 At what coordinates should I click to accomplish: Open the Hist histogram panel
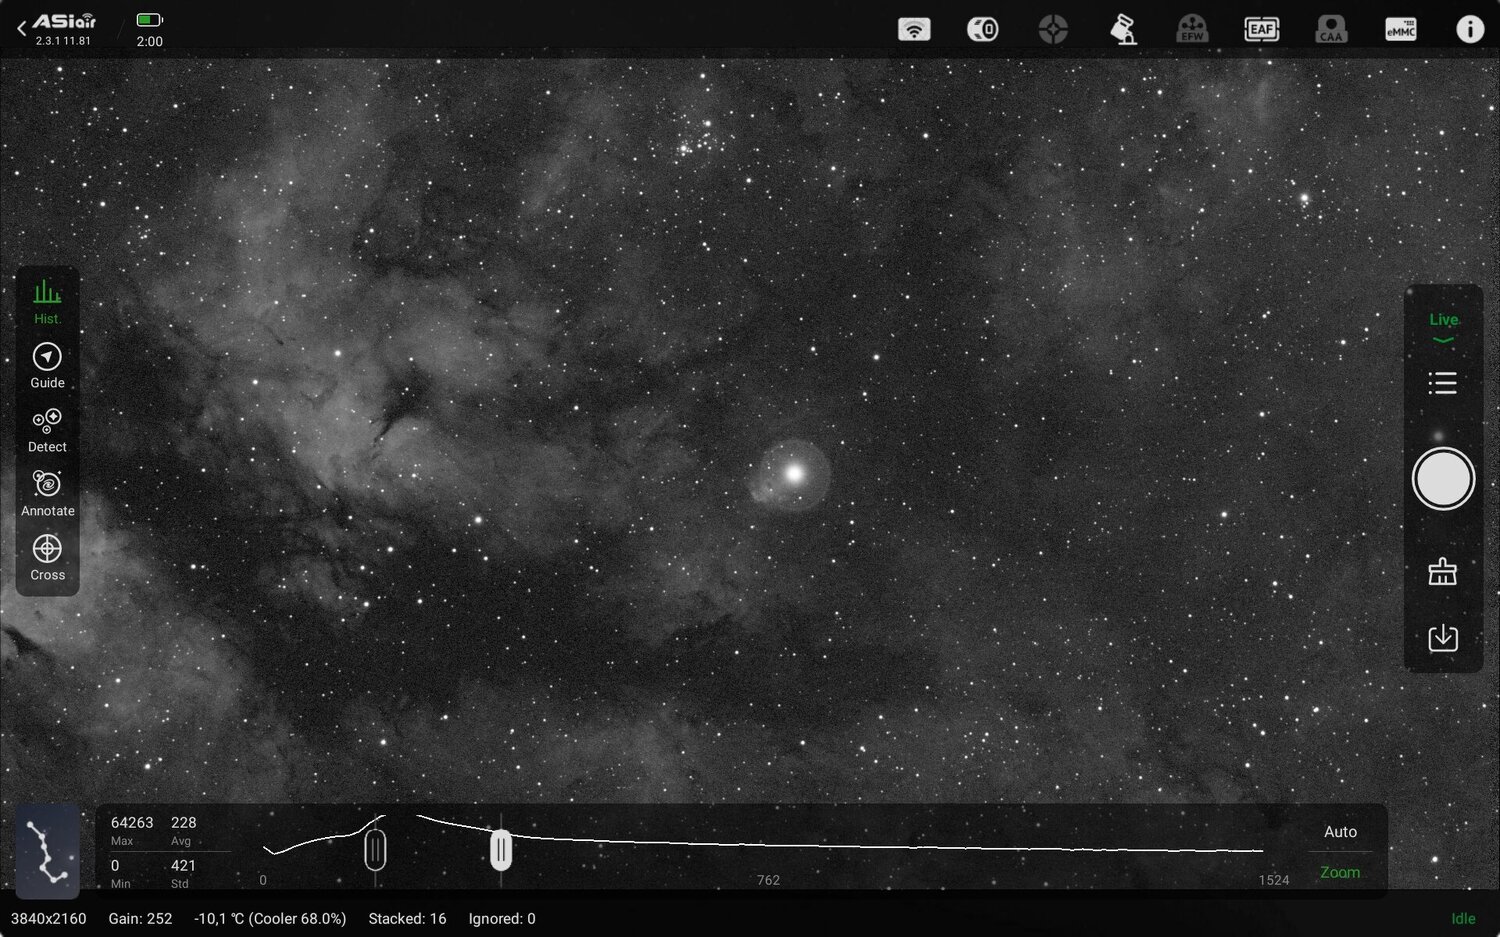pos(47,300)
